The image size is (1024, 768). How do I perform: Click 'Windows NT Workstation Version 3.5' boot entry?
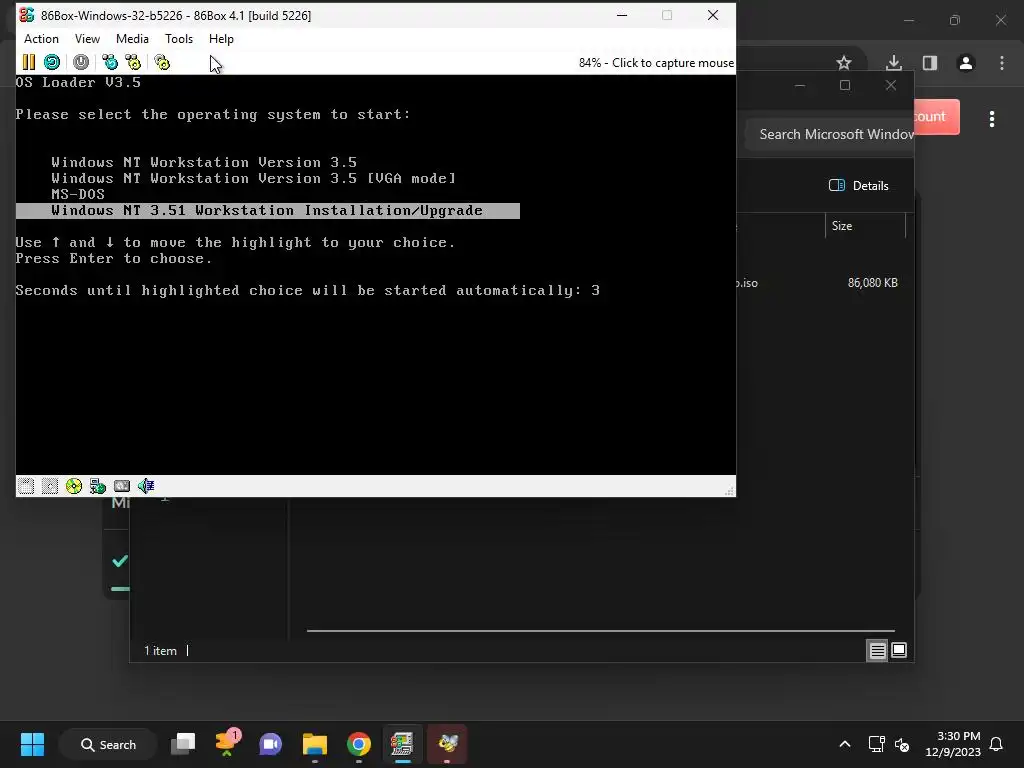[x=204, y=162]
